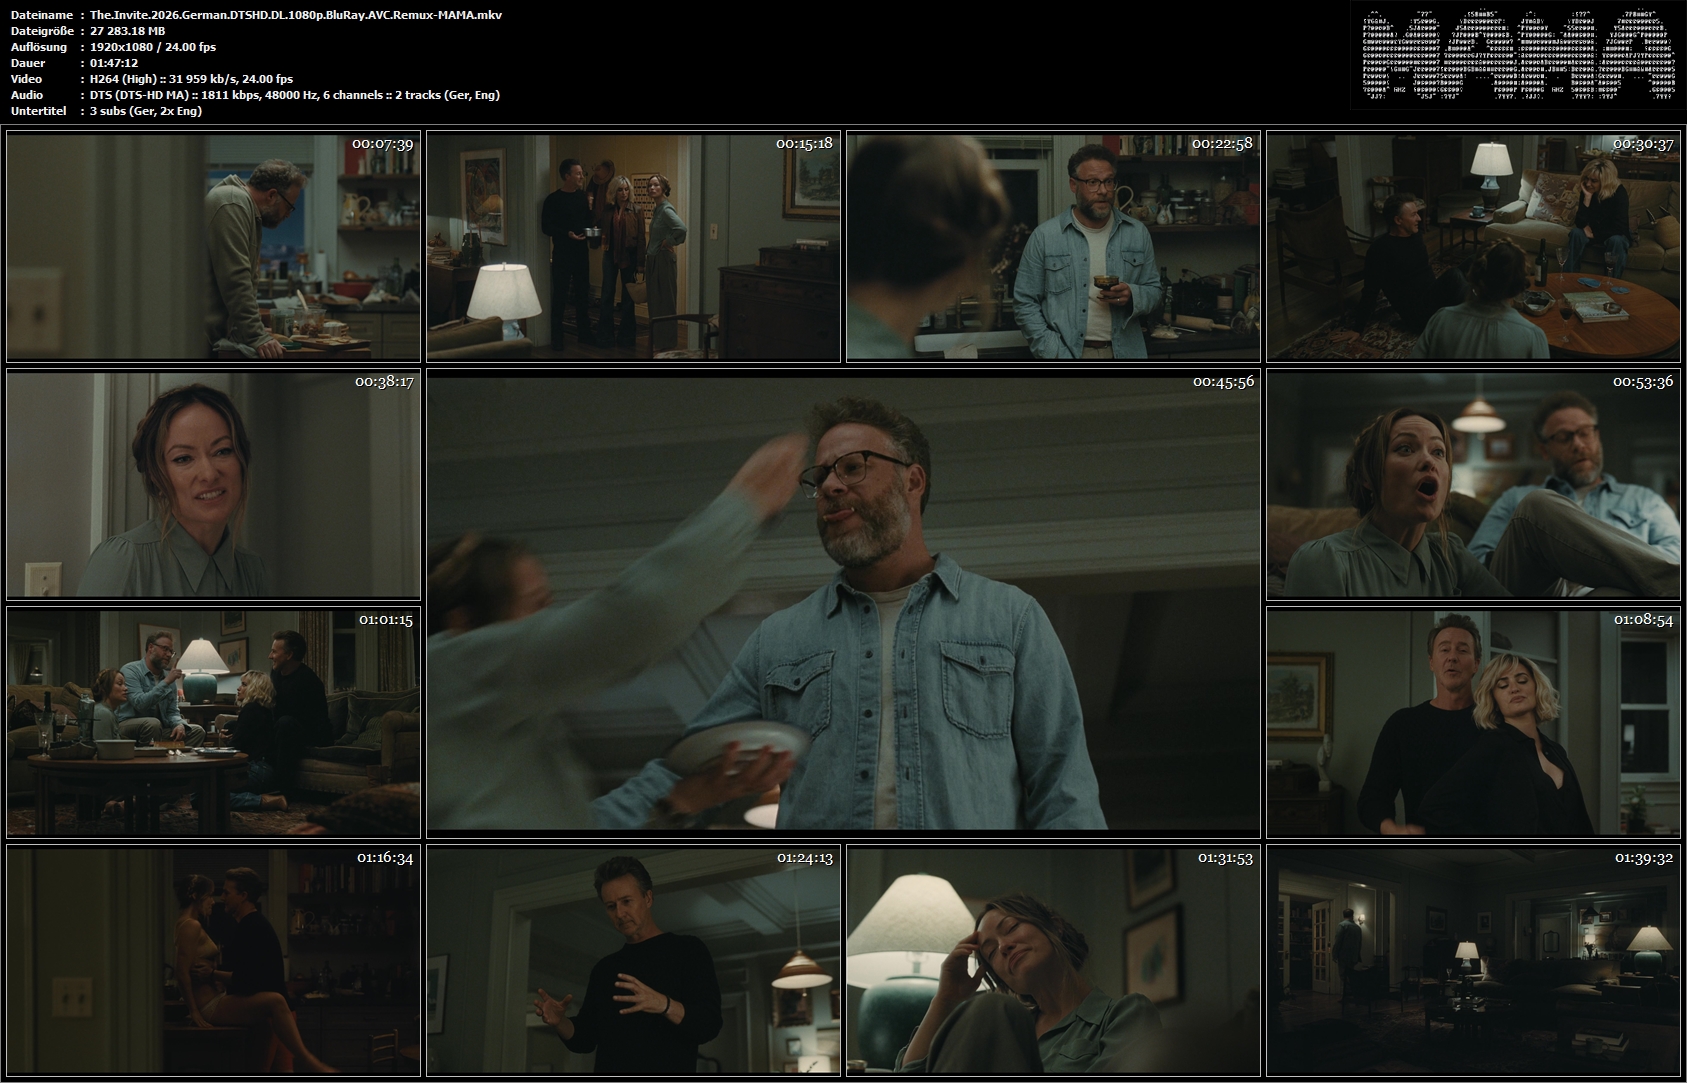Viewport: 1687px width, 1083px height.
Task: Open the thumbnail timestamped 00:38:17
Action: click(x=213, y=485)
